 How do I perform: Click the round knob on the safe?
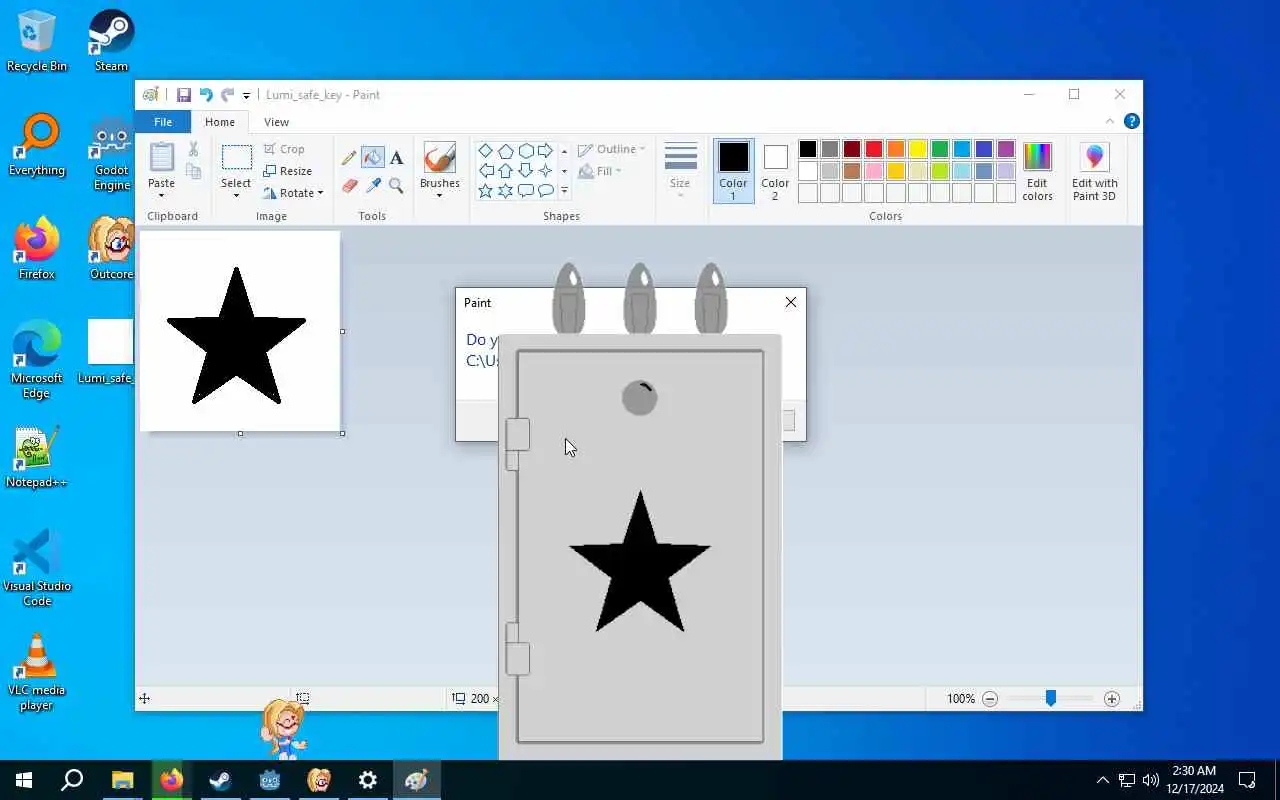pyautogui.click(x=640, y=398)
